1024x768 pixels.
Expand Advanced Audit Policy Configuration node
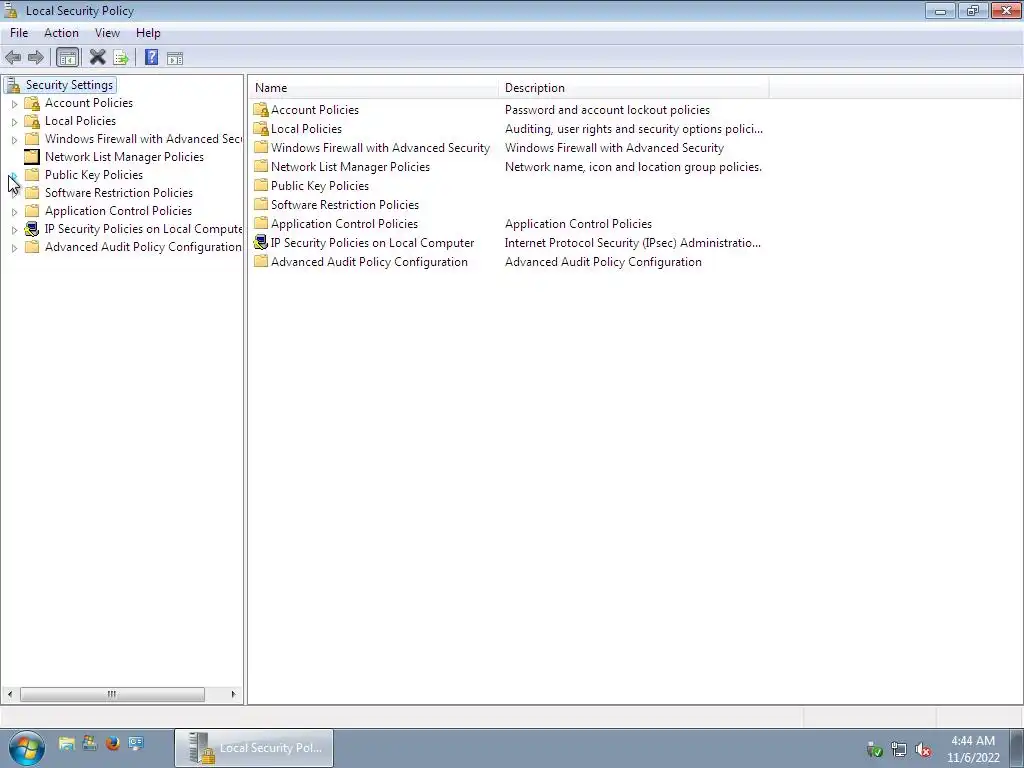[14, 248]
